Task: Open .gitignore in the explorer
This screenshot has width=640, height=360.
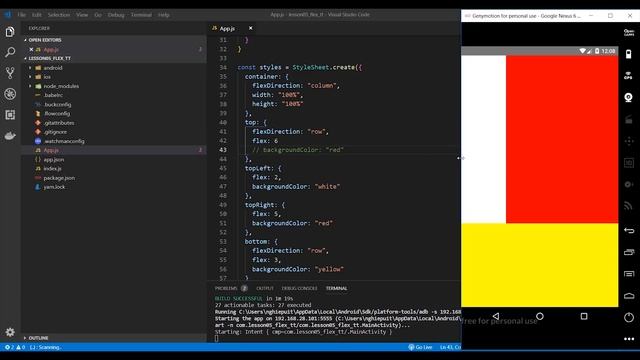Action: click(55, 132)
